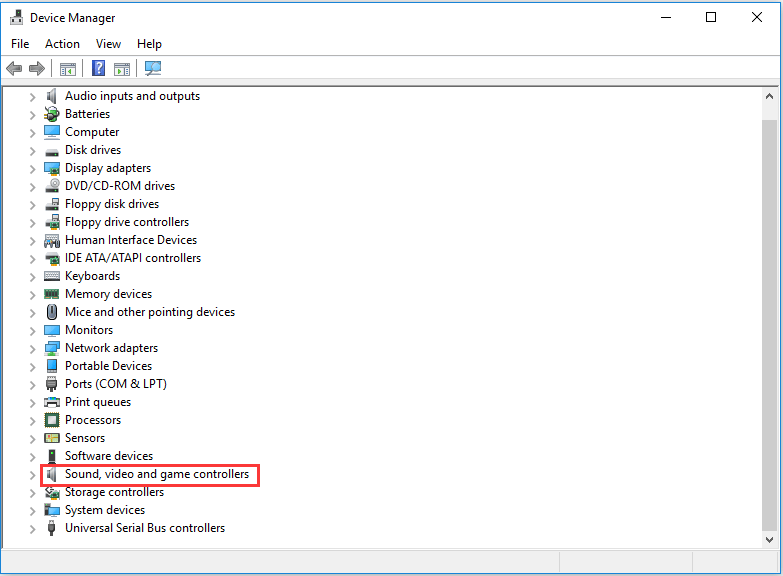This screenshot has height=576, width=783.
Task: Select the "Monitors" tree row
Action: (79, 330)
